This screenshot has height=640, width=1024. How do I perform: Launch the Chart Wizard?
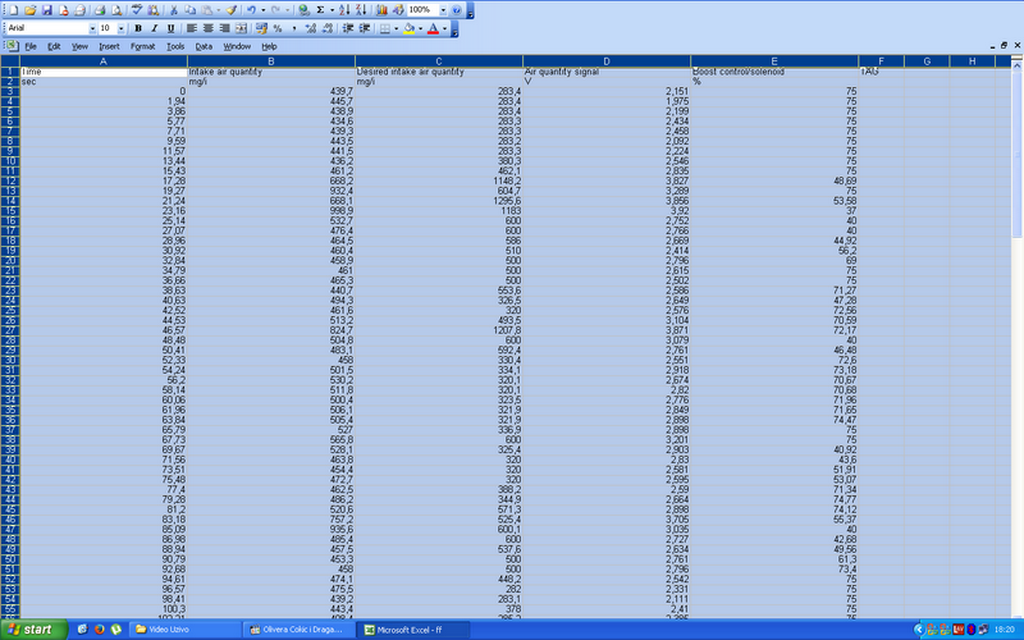click(381, 10)
